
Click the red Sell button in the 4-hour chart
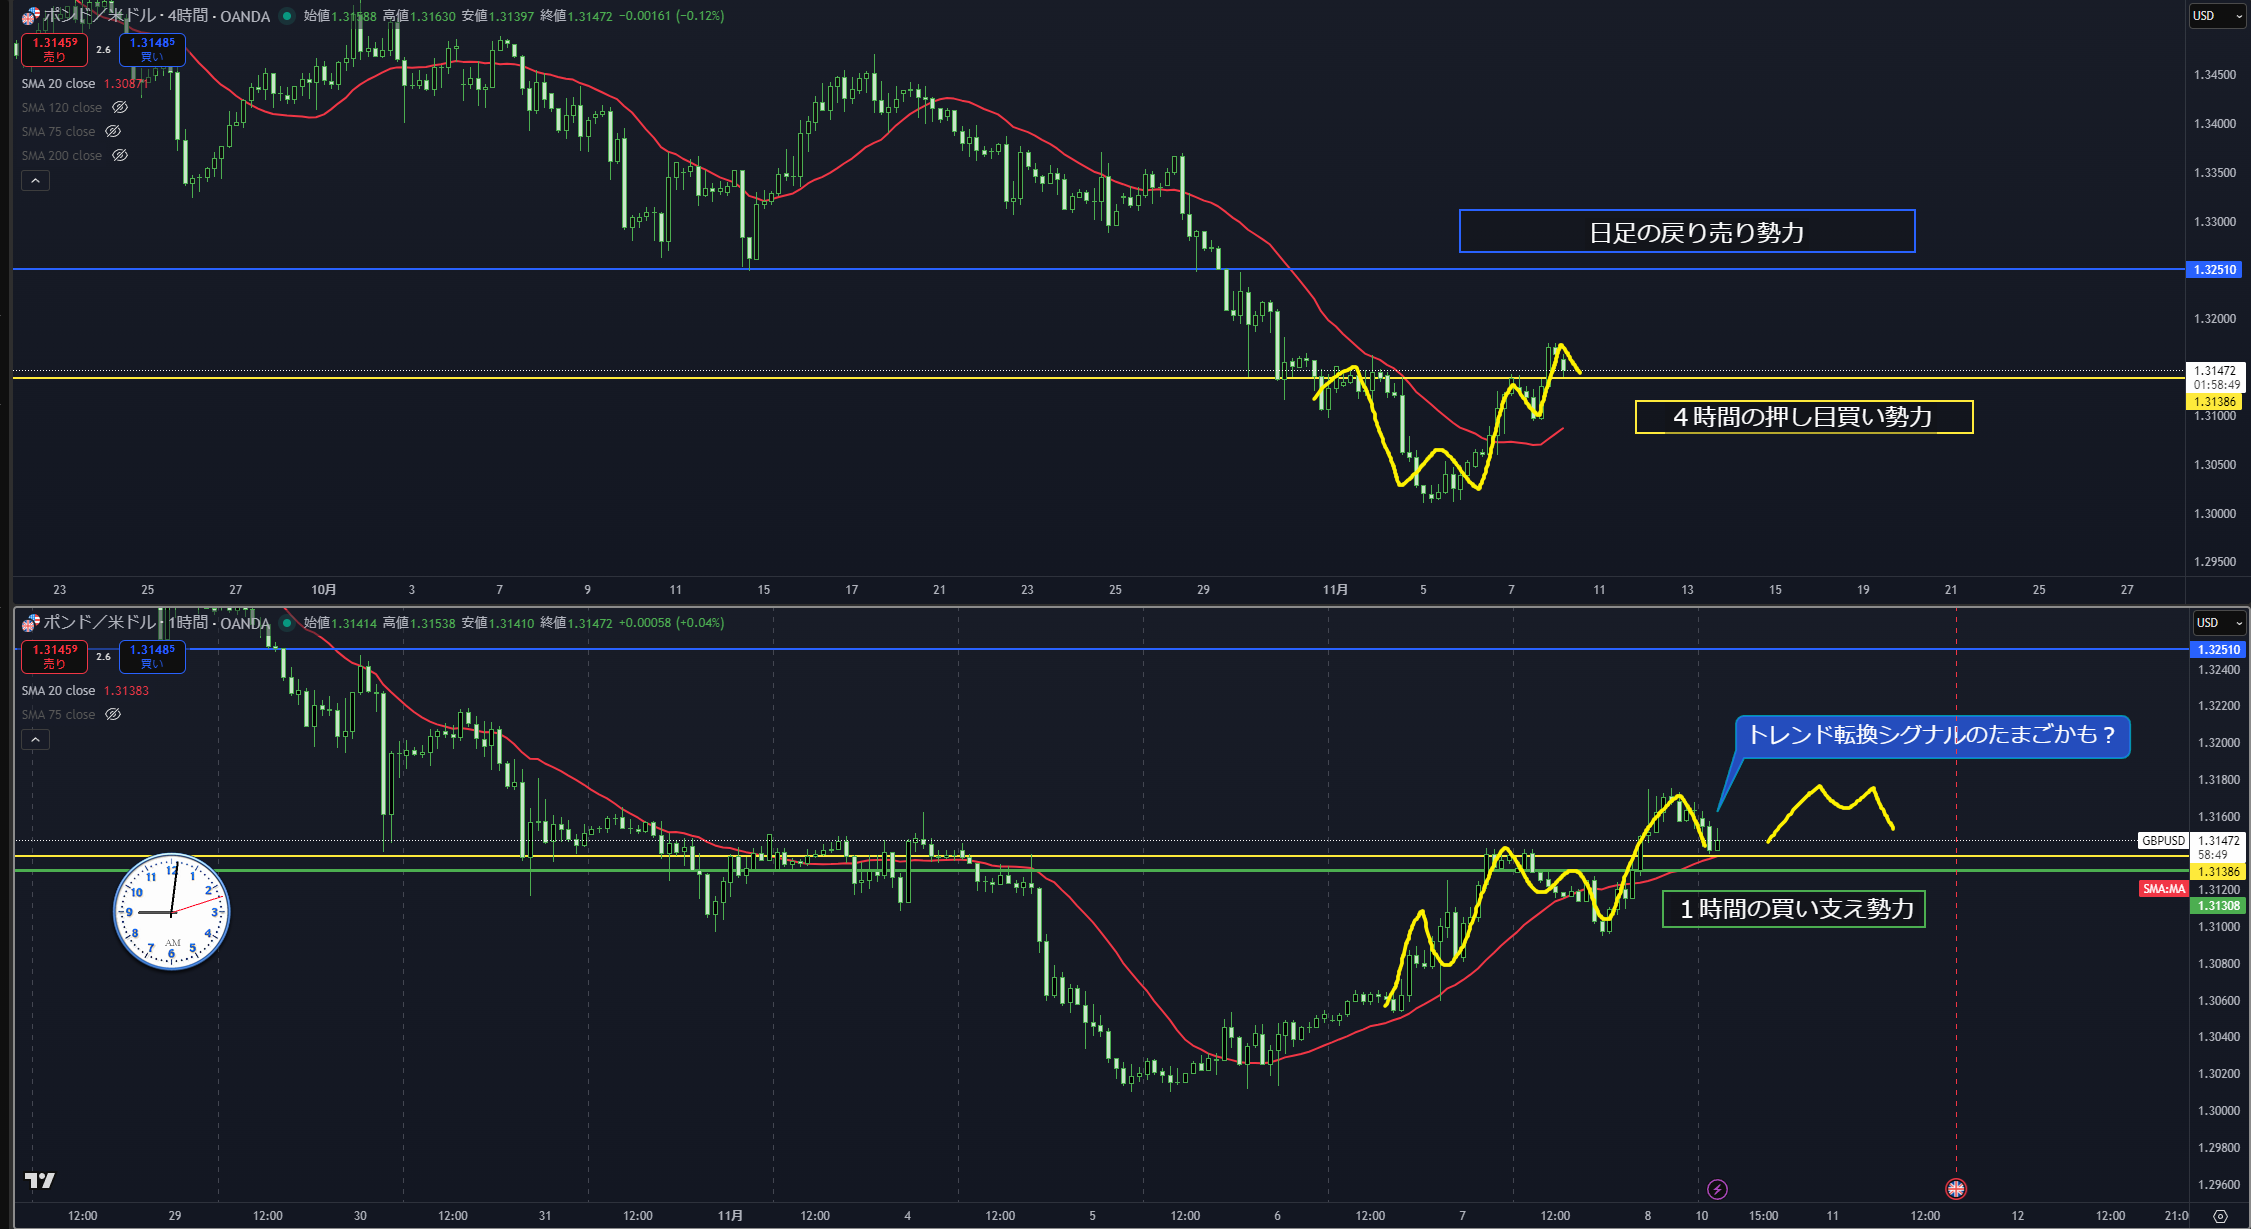(54, 49)
